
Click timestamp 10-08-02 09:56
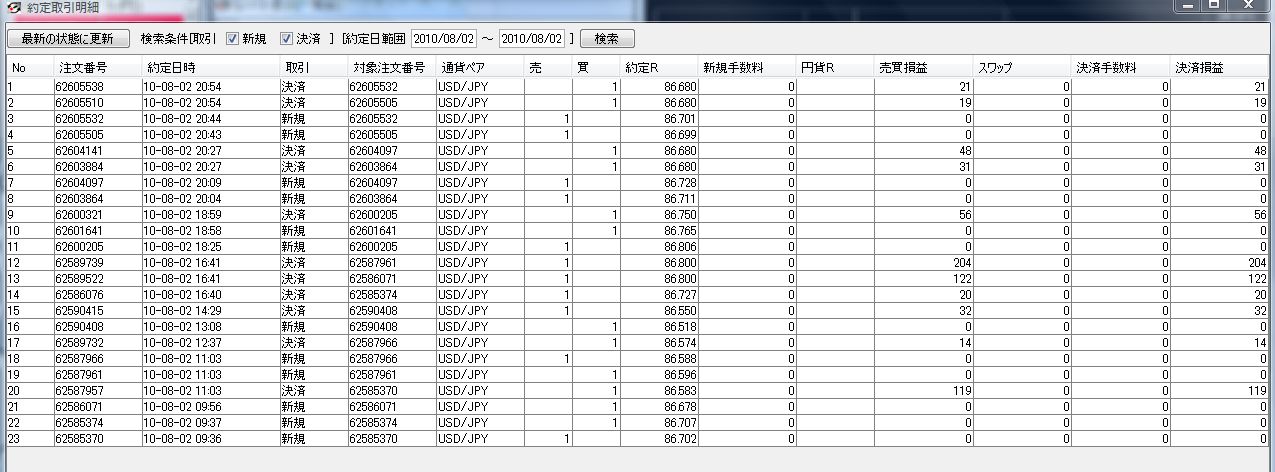[x=182, y=406]
